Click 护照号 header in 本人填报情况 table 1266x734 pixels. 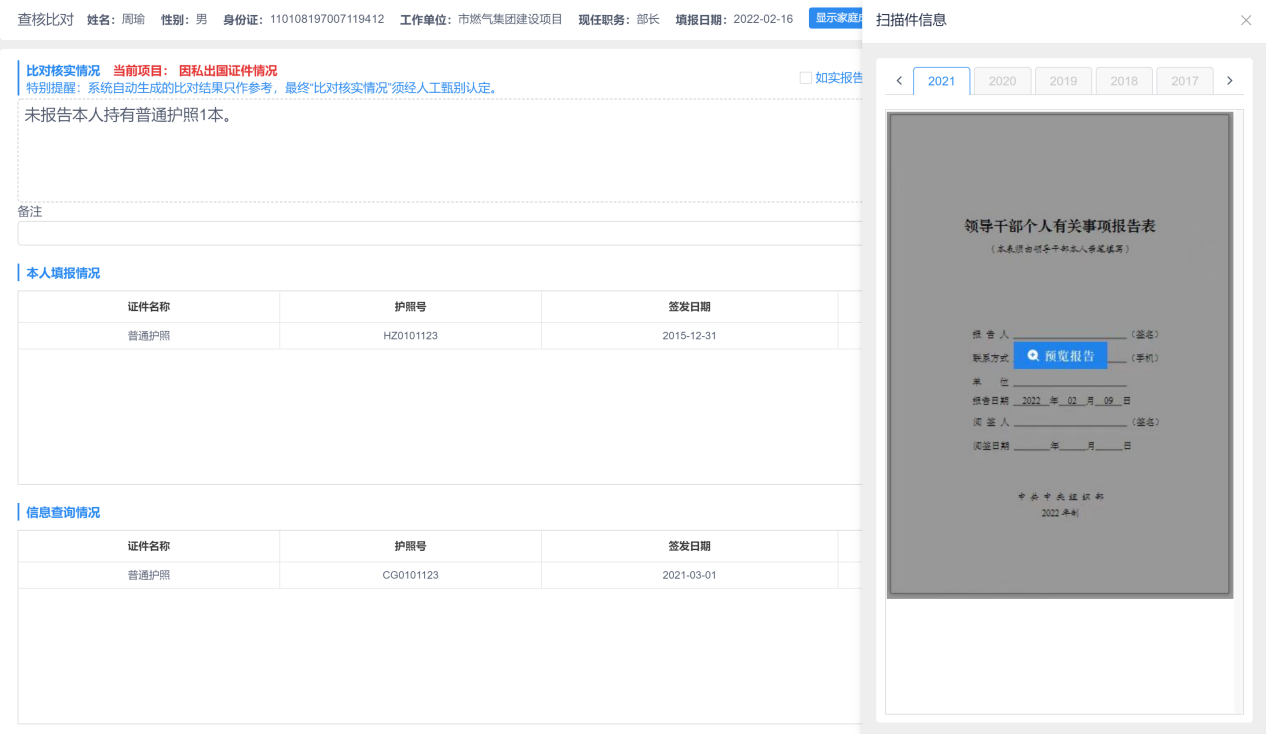coord(410,307)
